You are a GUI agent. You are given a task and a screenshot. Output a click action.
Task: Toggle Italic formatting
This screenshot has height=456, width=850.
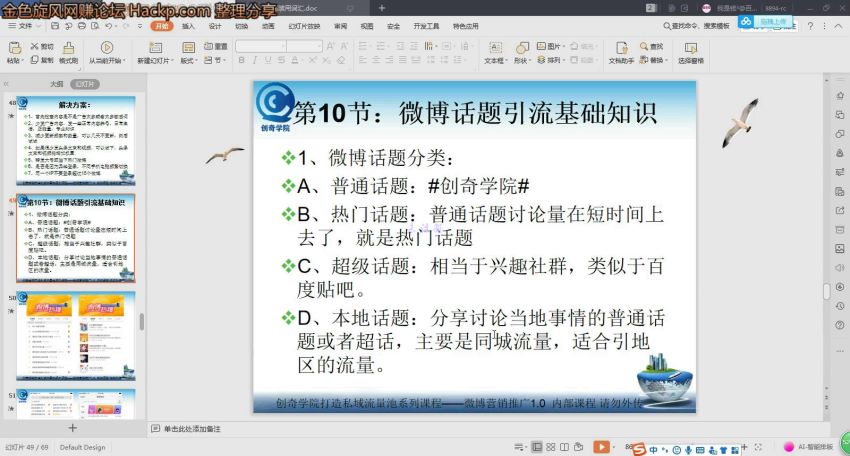tap(254, 60)
